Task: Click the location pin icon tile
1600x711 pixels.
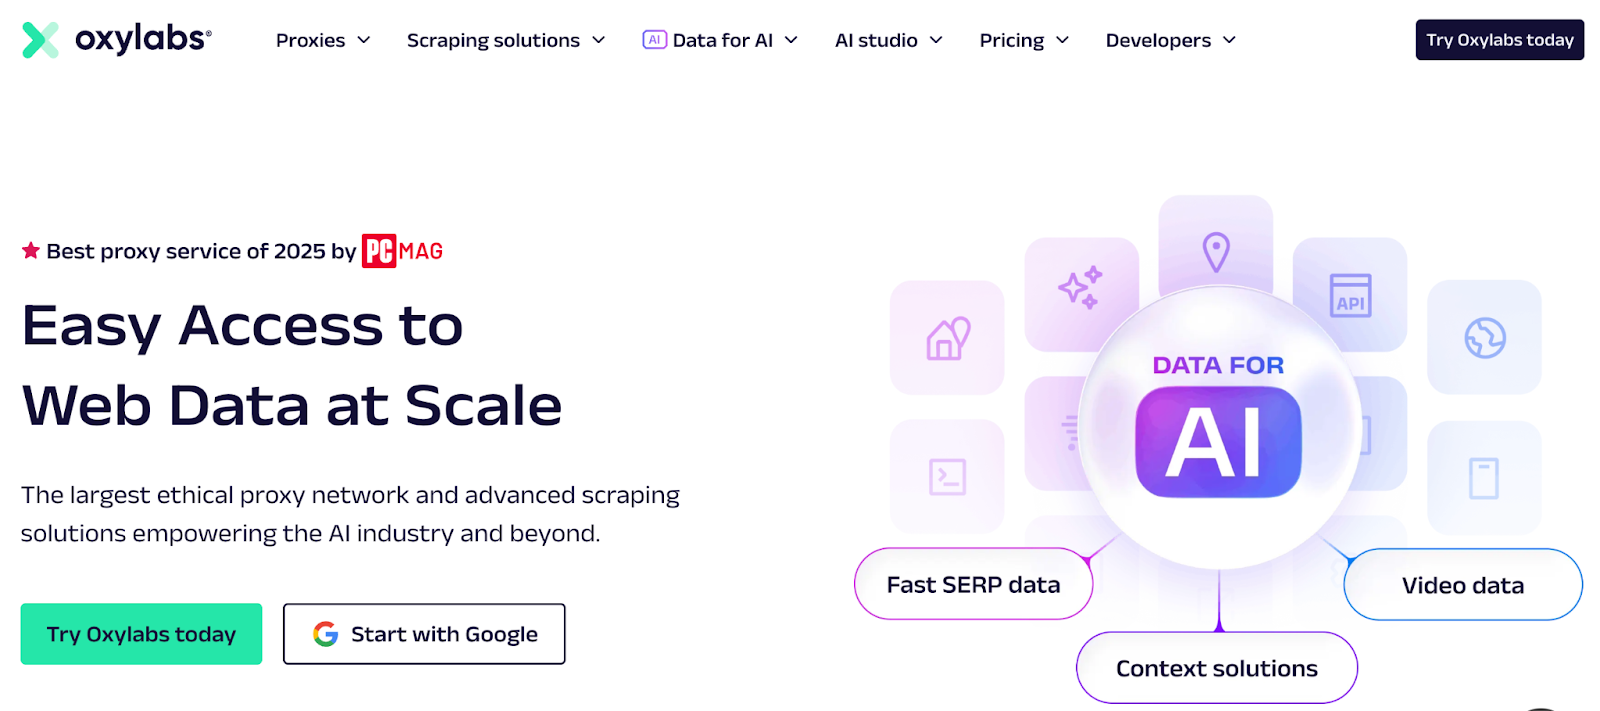Action: pos(1215,250)
